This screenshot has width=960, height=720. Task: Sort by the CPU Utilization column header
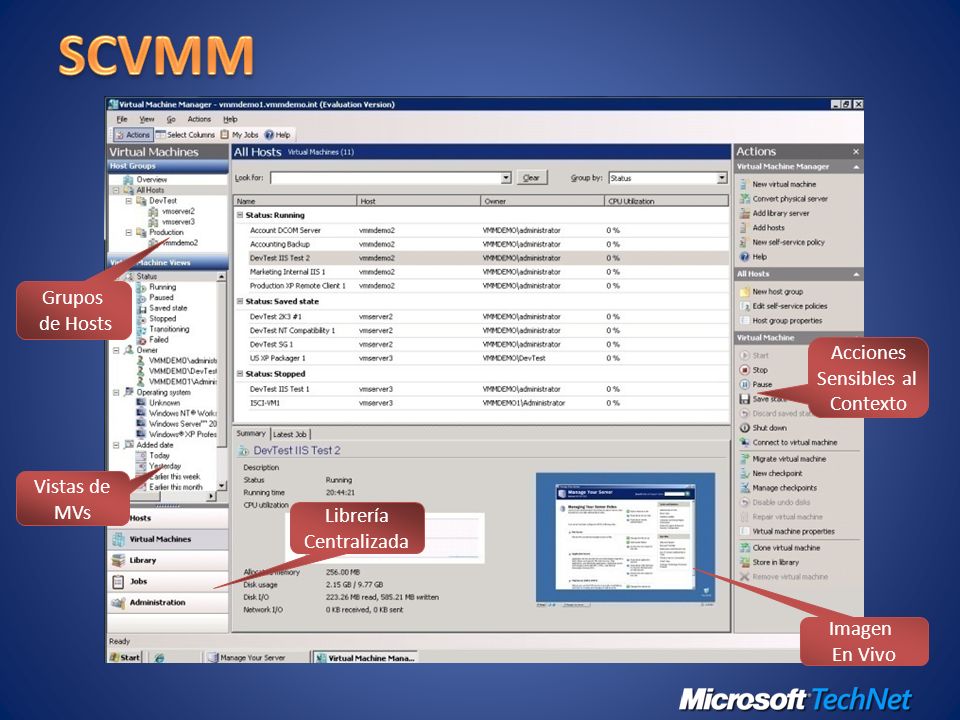point(666,201)
